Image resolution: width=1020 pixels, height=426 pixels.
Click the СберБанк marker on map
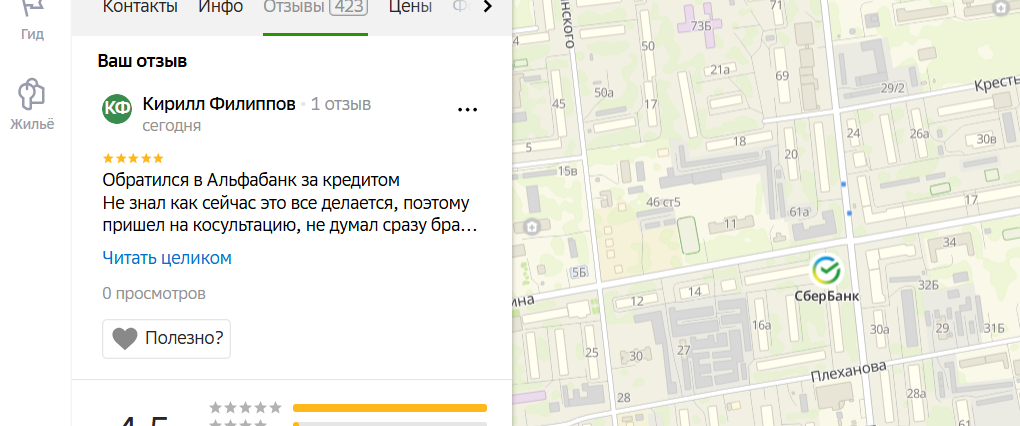[x=827, y=270]
